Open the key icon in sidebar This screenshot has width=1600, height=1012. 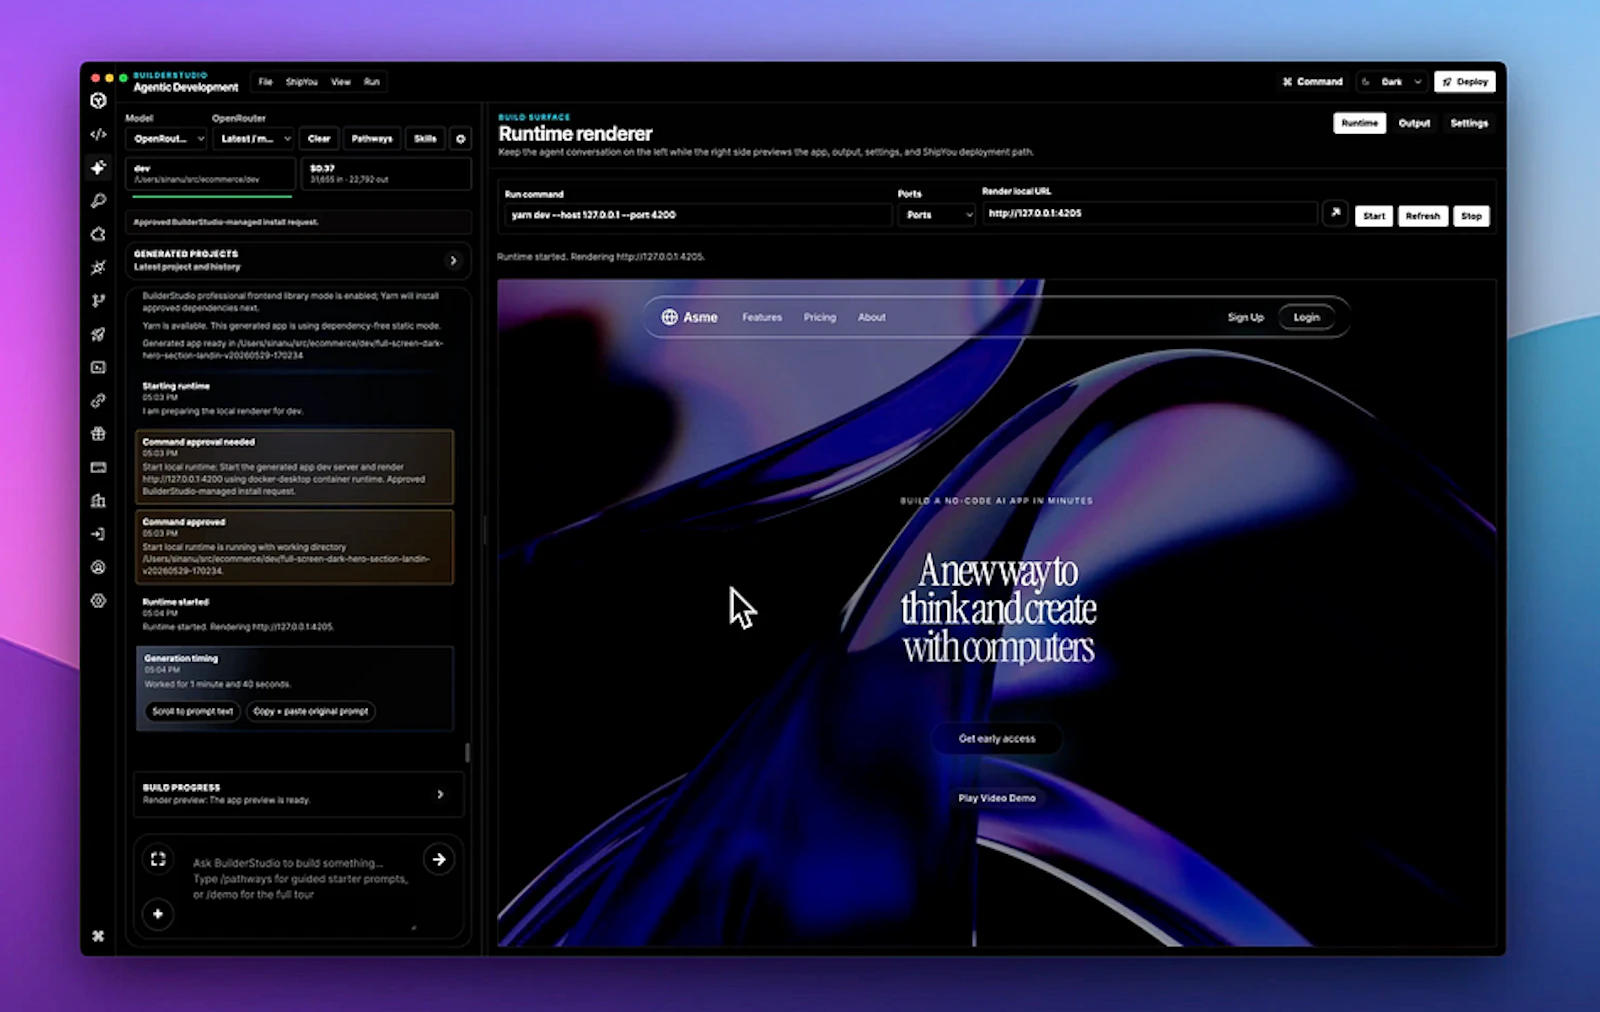point(98,201)
